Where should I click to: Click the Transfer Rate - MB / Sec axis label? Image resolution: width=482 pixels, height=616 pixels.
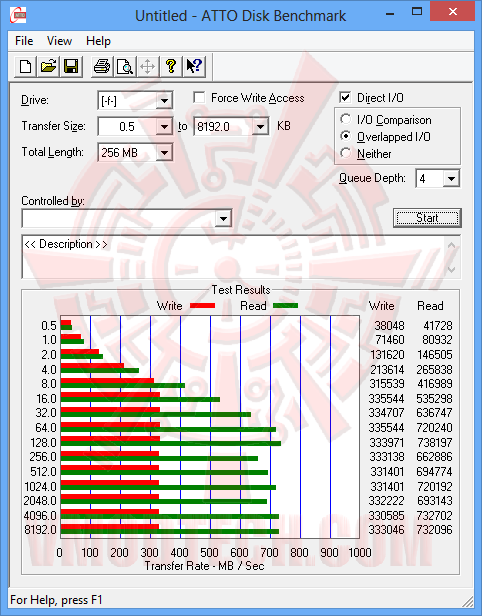point(204,566)
